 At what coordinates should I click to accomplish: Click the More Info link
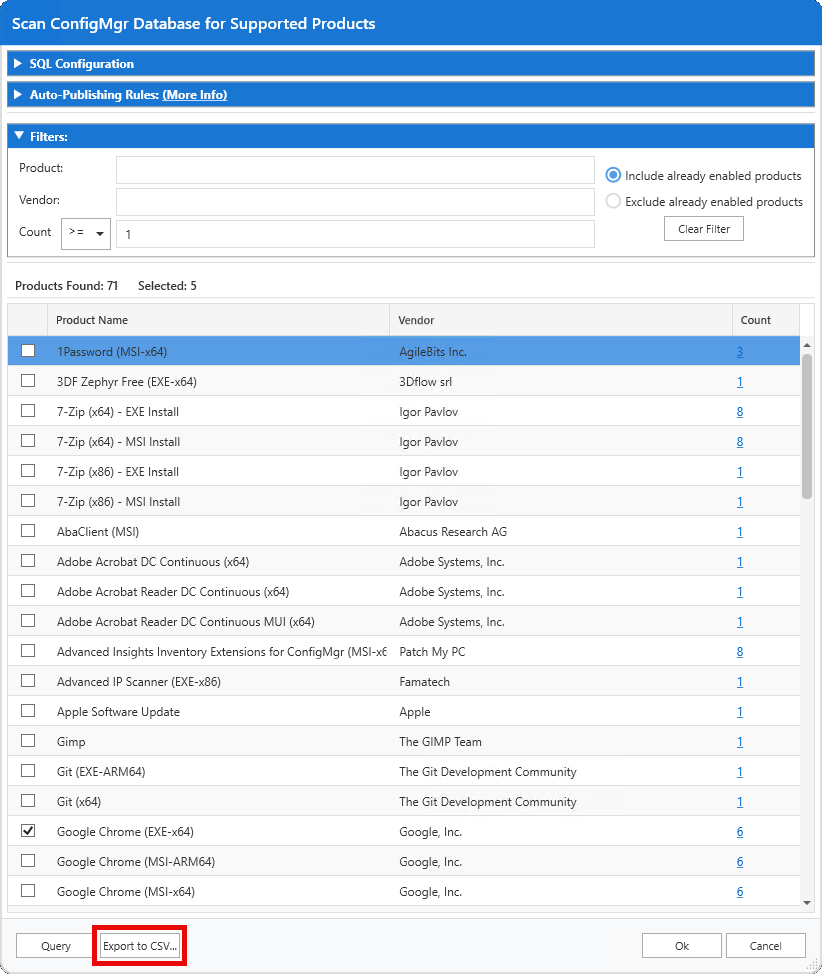point(194,92)
